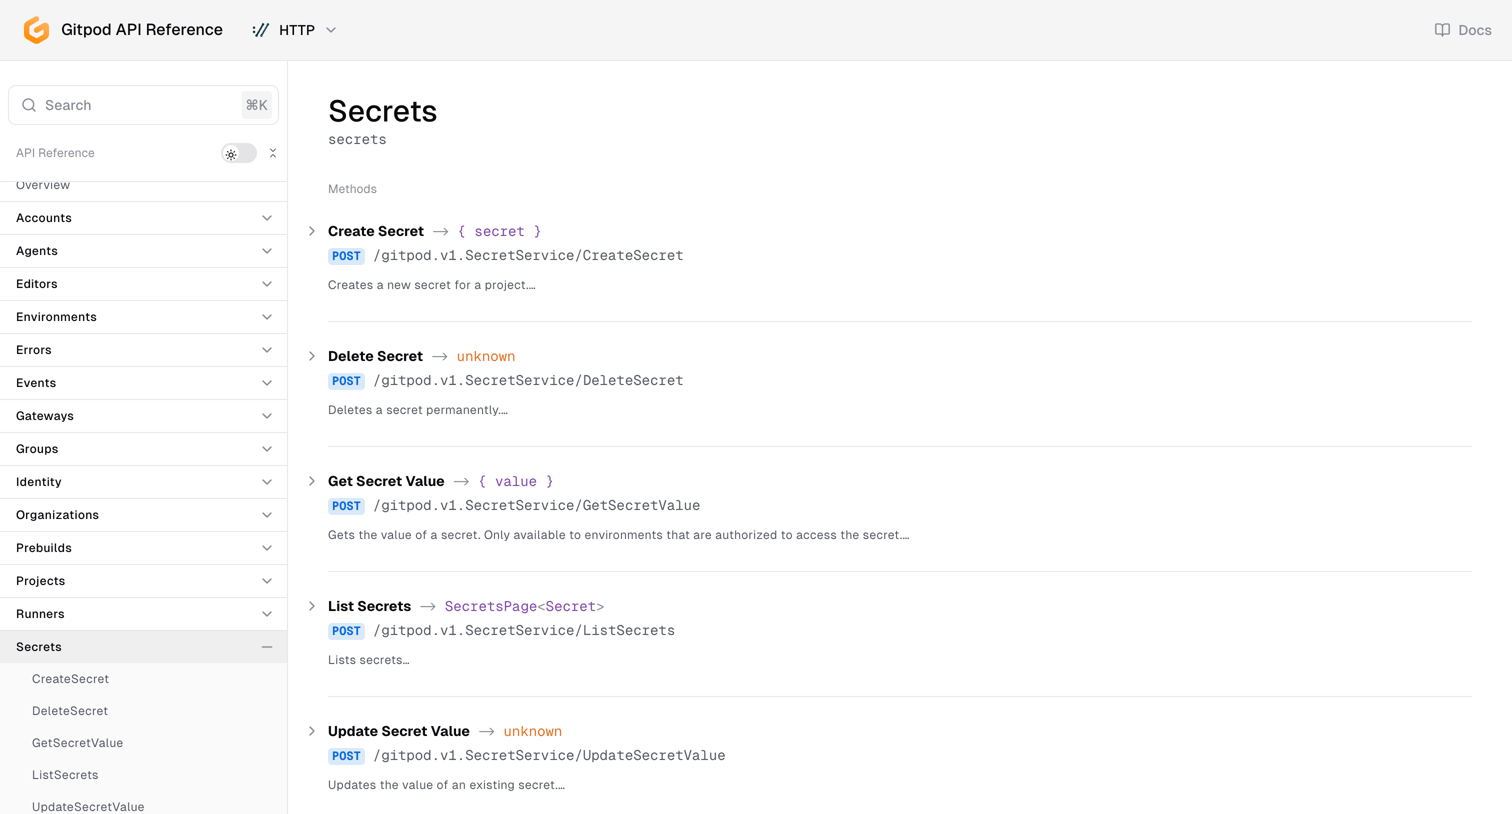Open GetSecretValue in the sidebar
The width and height of the screenshot is (1512, 814).
77,743
